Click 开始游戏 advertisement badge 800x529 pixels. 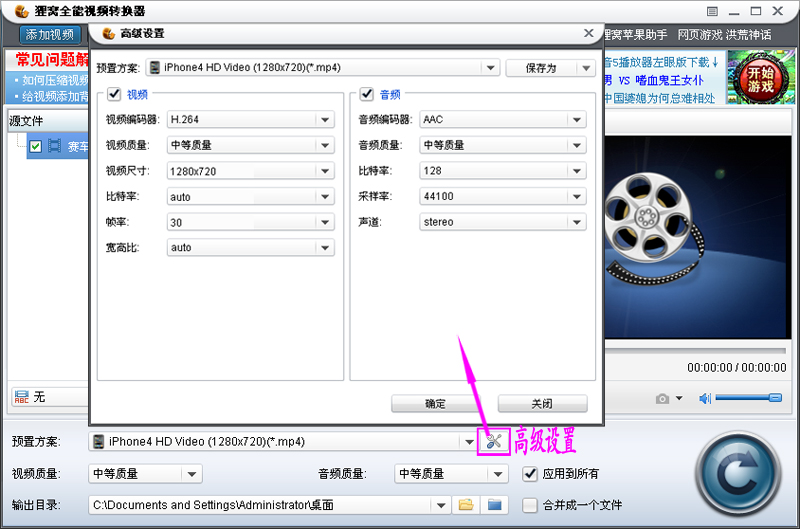click(761, 78)
